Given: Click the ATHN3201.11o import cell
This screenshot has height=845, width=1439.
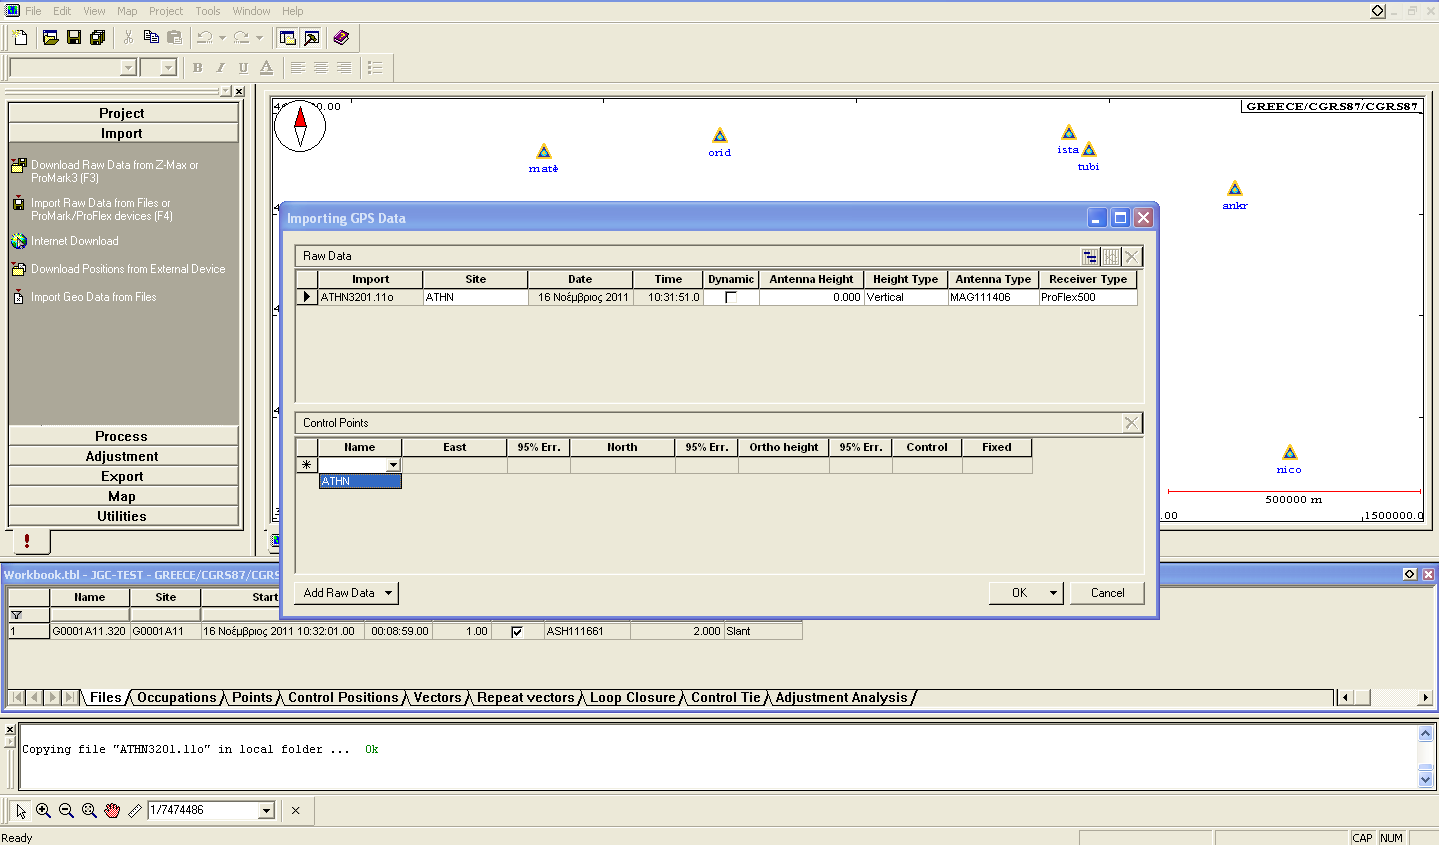Looking at the screenshot, I should pos(370,297).
